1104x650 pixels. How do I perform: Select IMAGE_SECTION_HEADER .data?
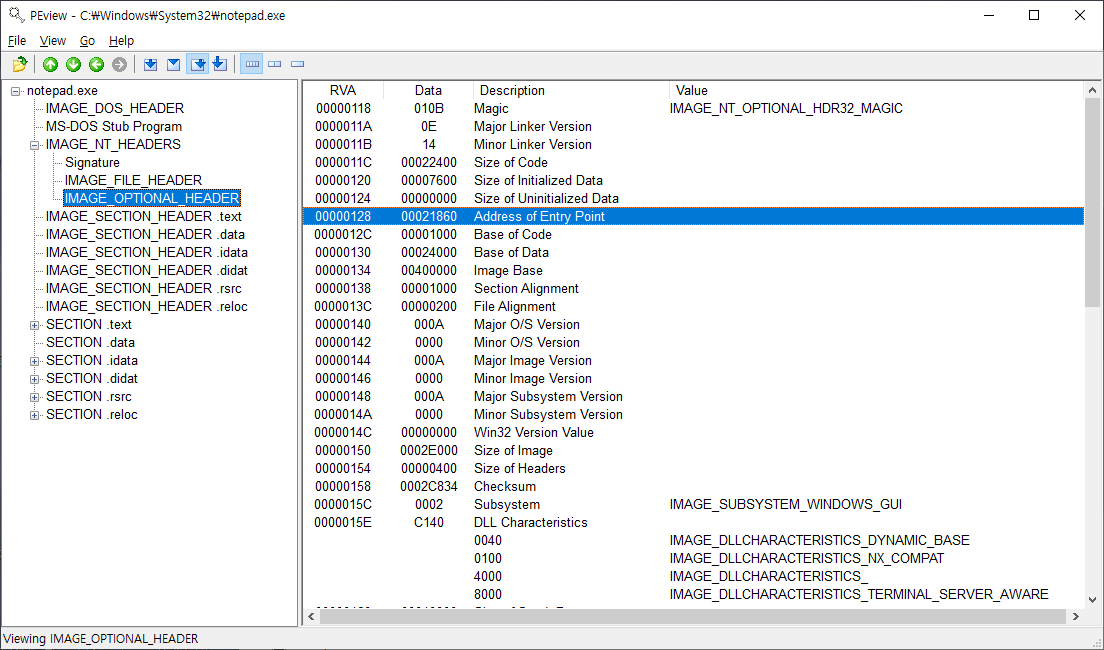pos(145,235)
